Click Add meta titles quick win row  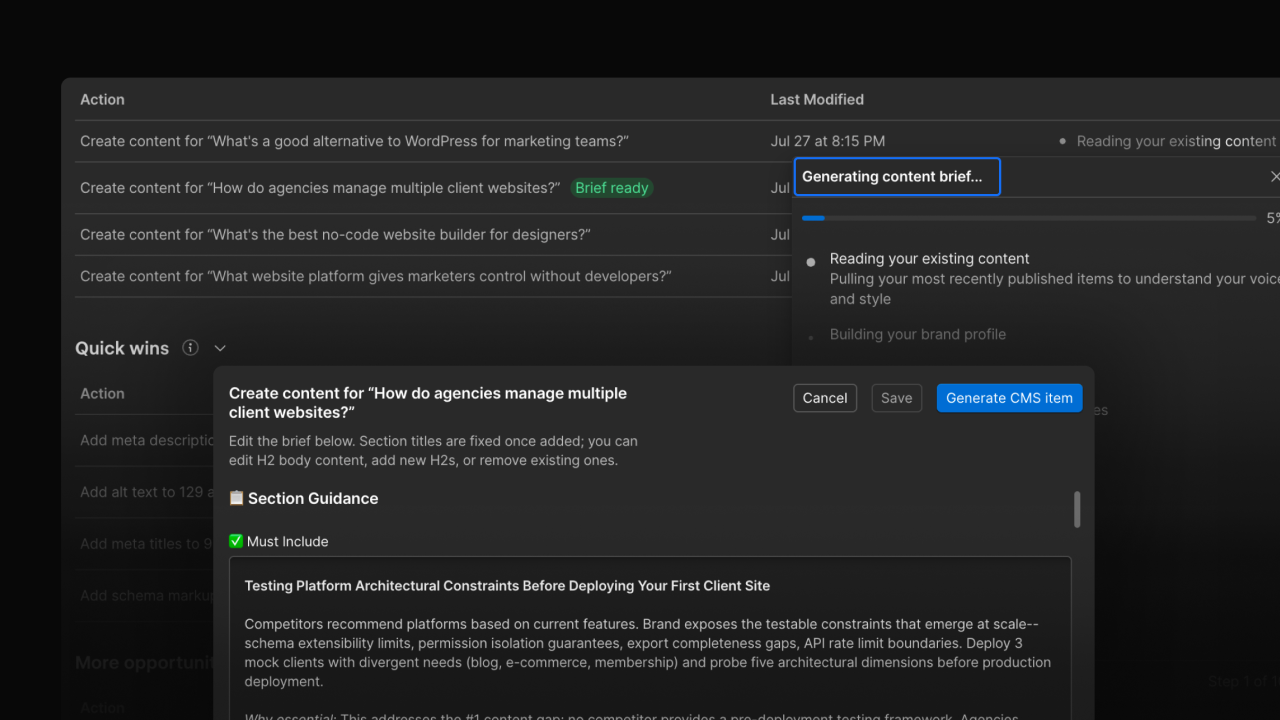[x=147, y=544]
